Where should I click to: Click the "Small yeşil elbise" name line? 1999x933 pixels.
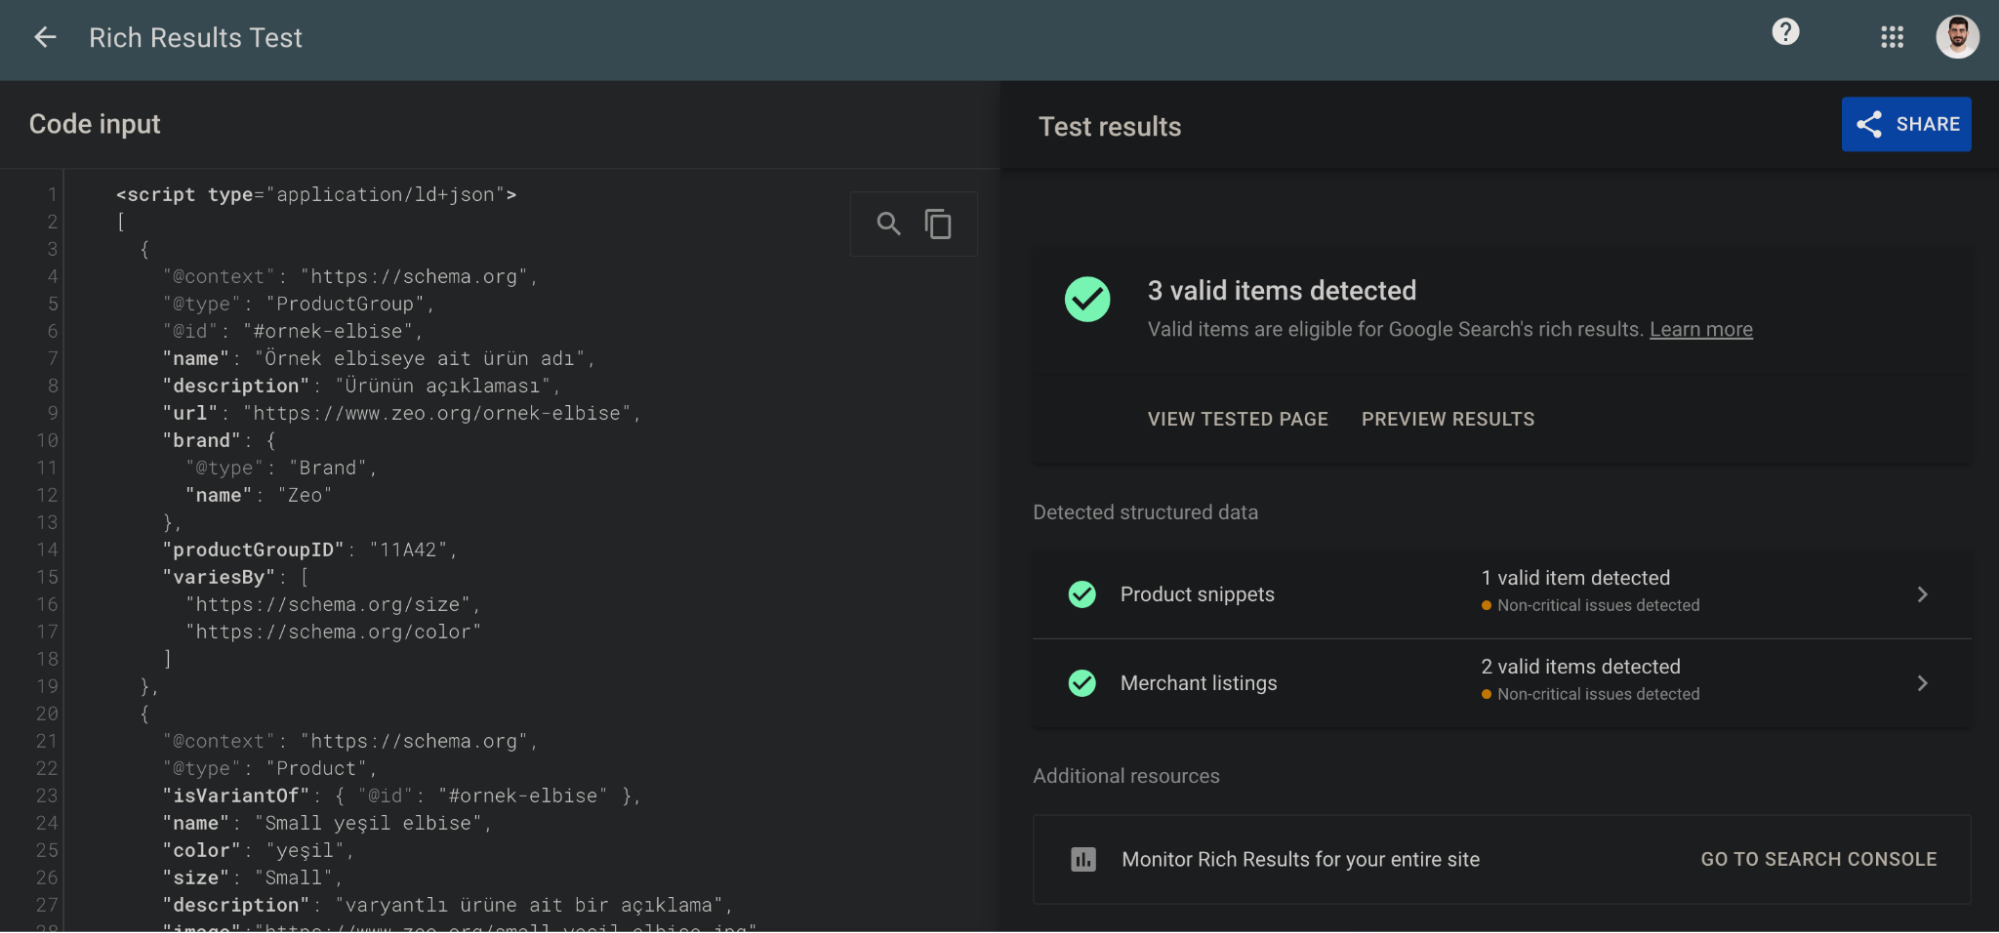click(327, 823)
